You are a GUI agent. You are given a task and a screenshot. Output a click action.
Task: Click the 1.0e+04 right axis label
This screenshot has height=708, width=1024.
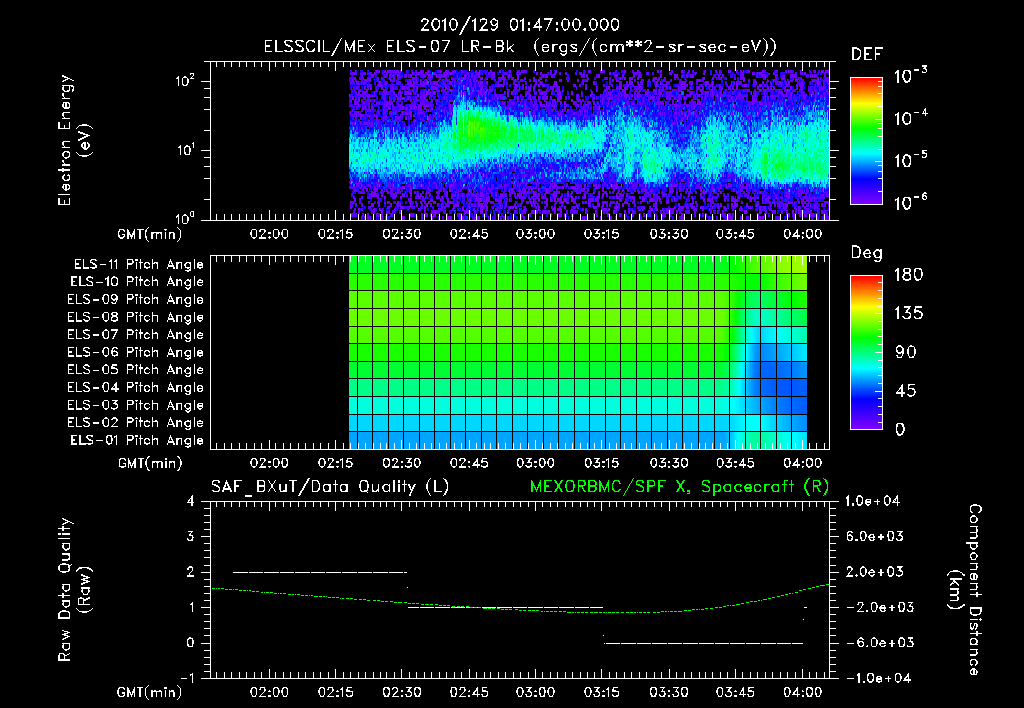coord(872,501)
